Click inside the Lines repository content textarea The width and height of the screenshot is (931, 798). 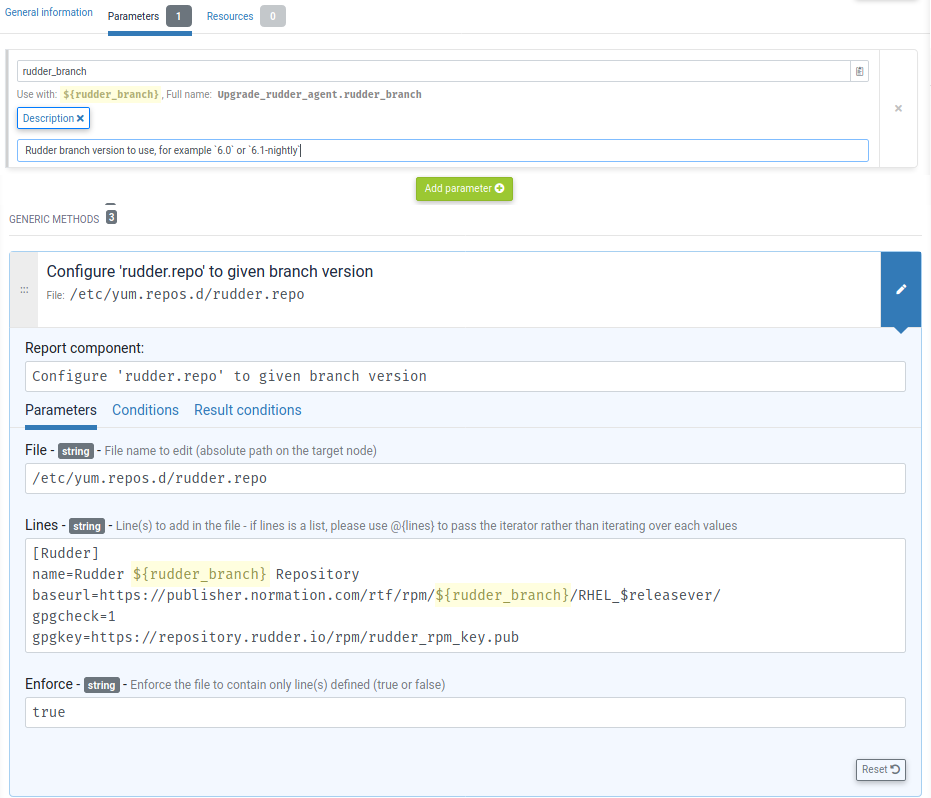tap(465, 594)
